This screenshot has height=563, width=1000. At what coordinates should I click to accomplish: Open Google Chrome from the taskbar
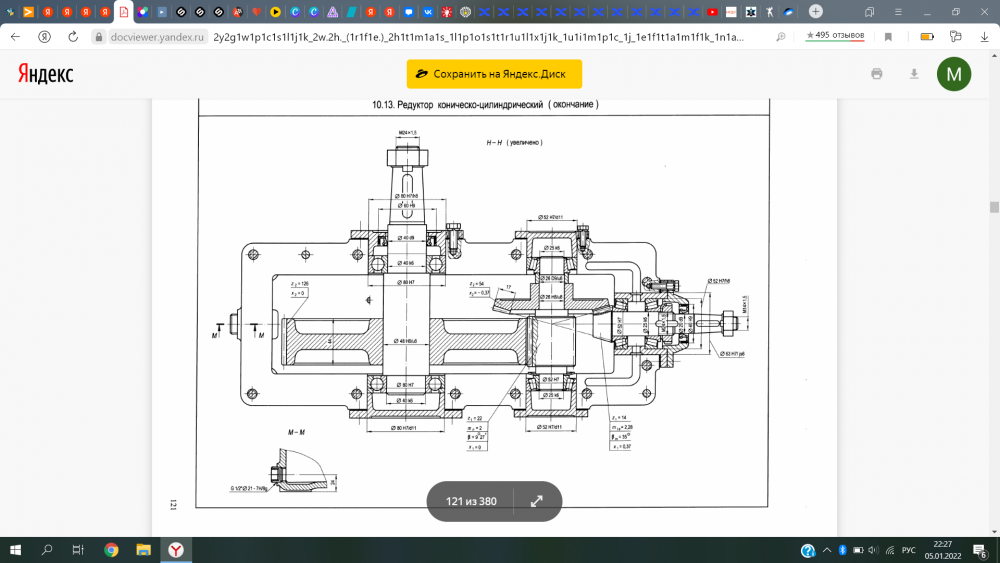[x=110, y=550]
